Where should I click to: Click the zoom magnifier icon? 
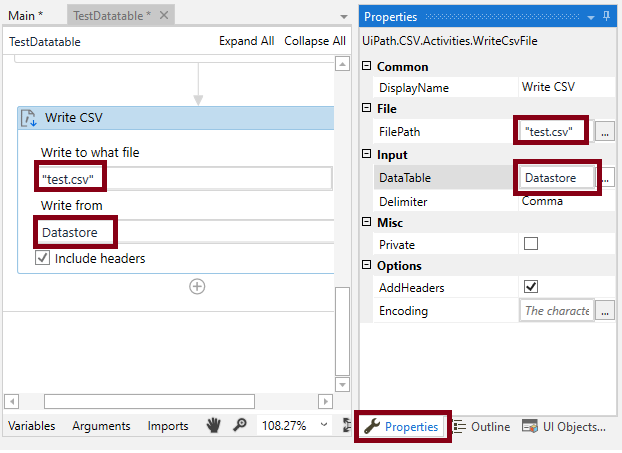click(239, 425)
